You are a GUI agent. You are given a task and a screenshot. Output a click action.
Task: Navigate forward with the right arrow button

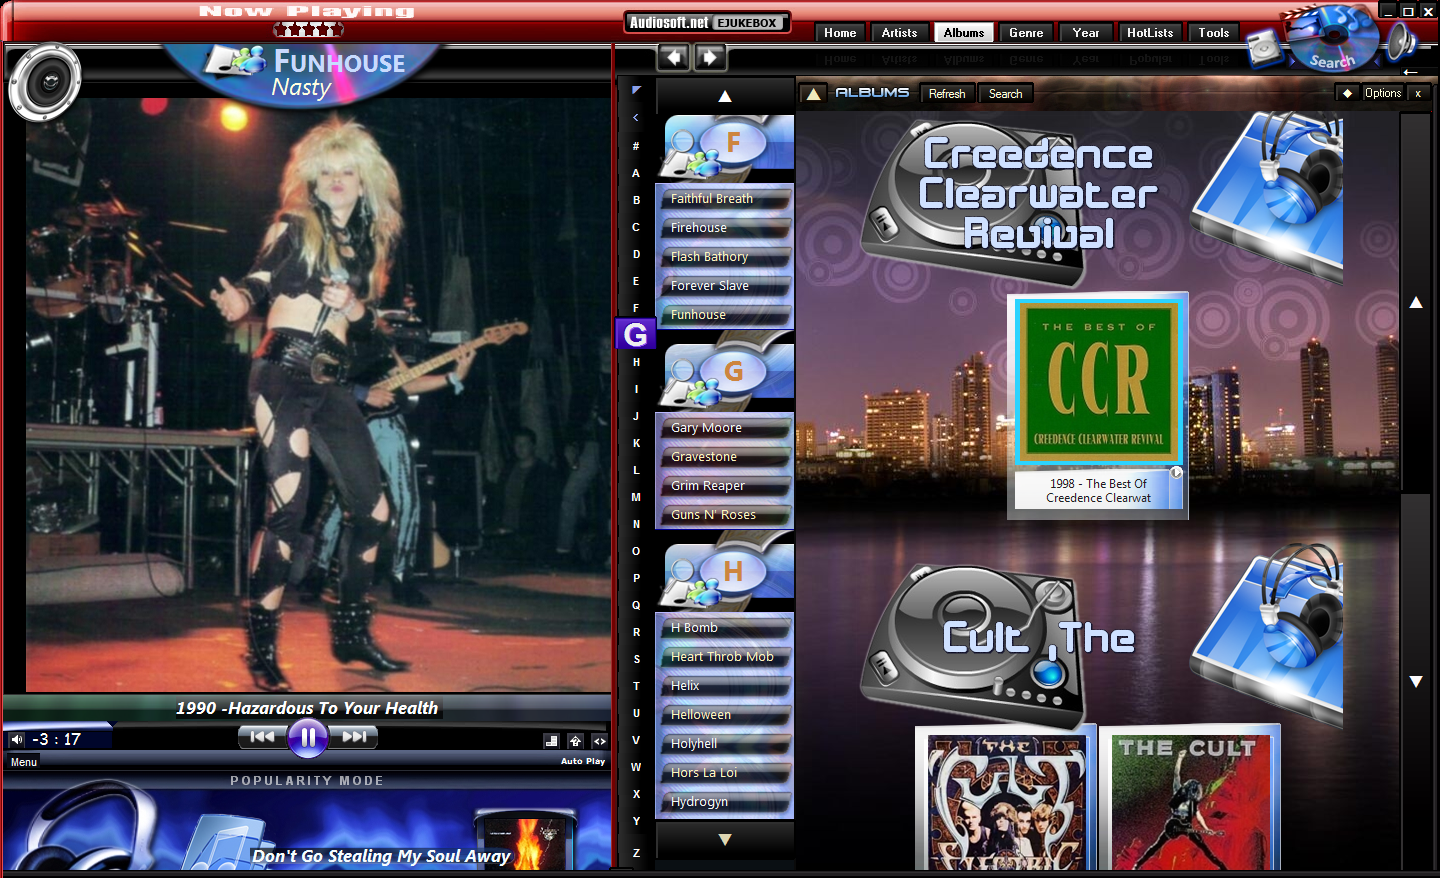(x=710, y=58)
